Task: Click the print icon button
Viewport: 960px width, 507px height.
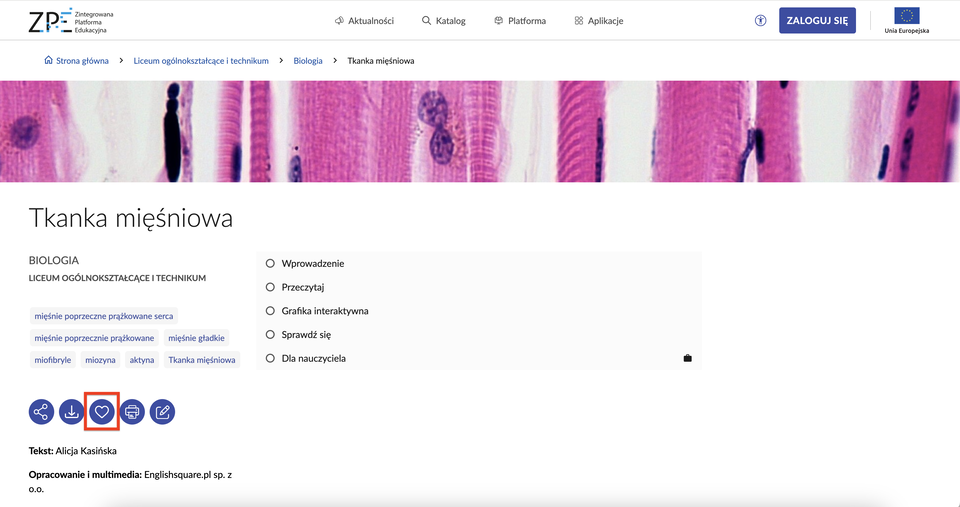Action: tap(132, 411)
